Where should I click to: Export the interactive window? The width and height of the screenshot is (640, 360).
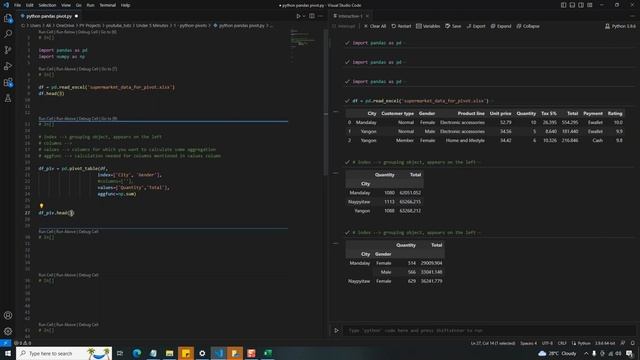coord(476,26)
